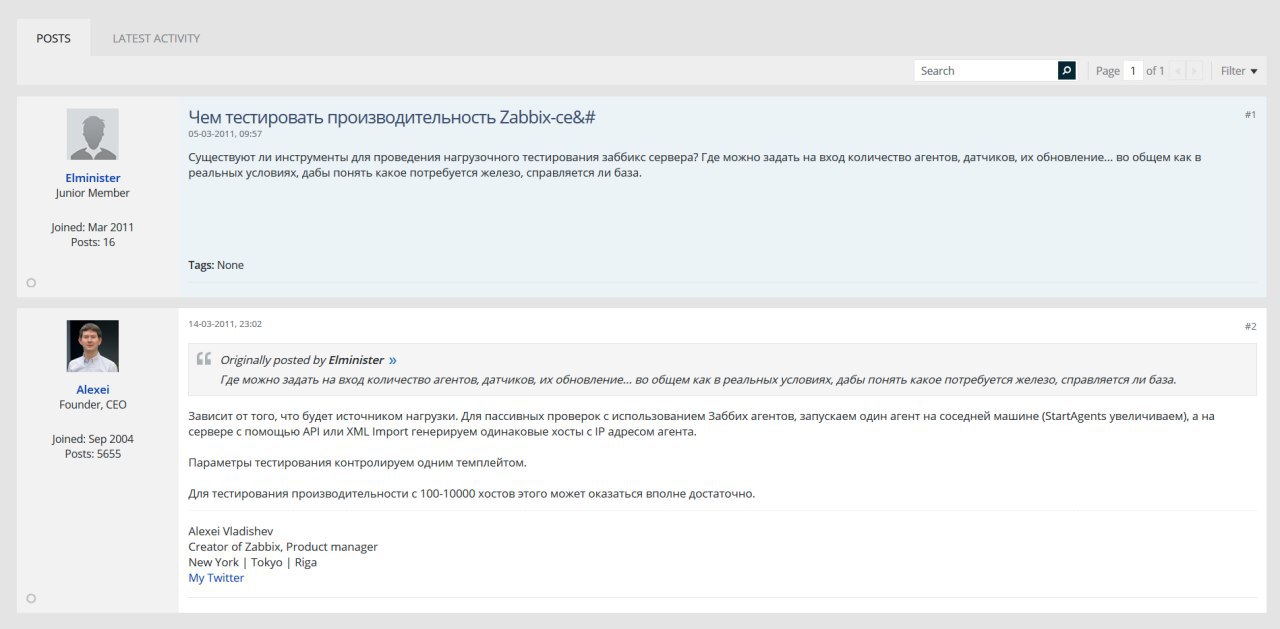Click the page number input box
Screen dimensions: 1280x629
(x=1133, y=71)
